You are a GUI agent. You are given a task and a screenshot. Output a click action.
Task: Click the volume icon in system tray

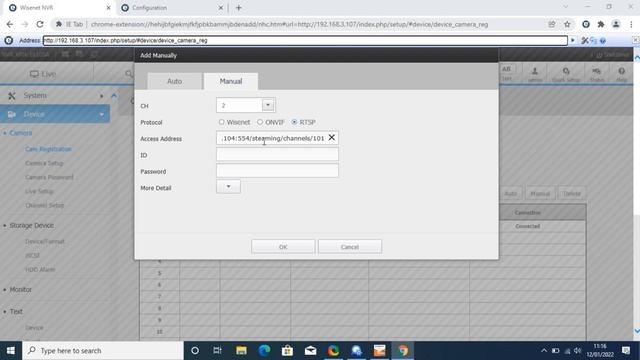click(x=577, y=351)
